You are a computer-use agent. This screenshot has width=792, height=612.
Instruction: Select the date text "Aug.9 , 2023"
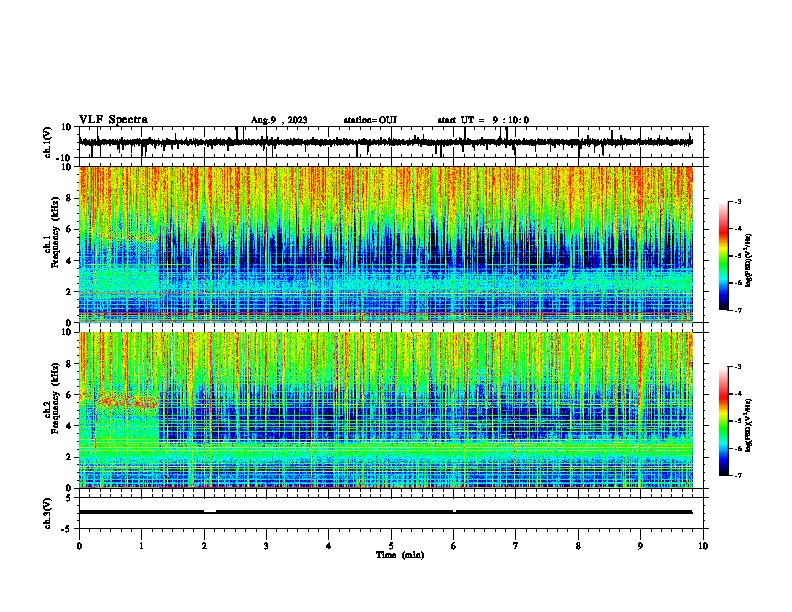click(x=279, y=120)
